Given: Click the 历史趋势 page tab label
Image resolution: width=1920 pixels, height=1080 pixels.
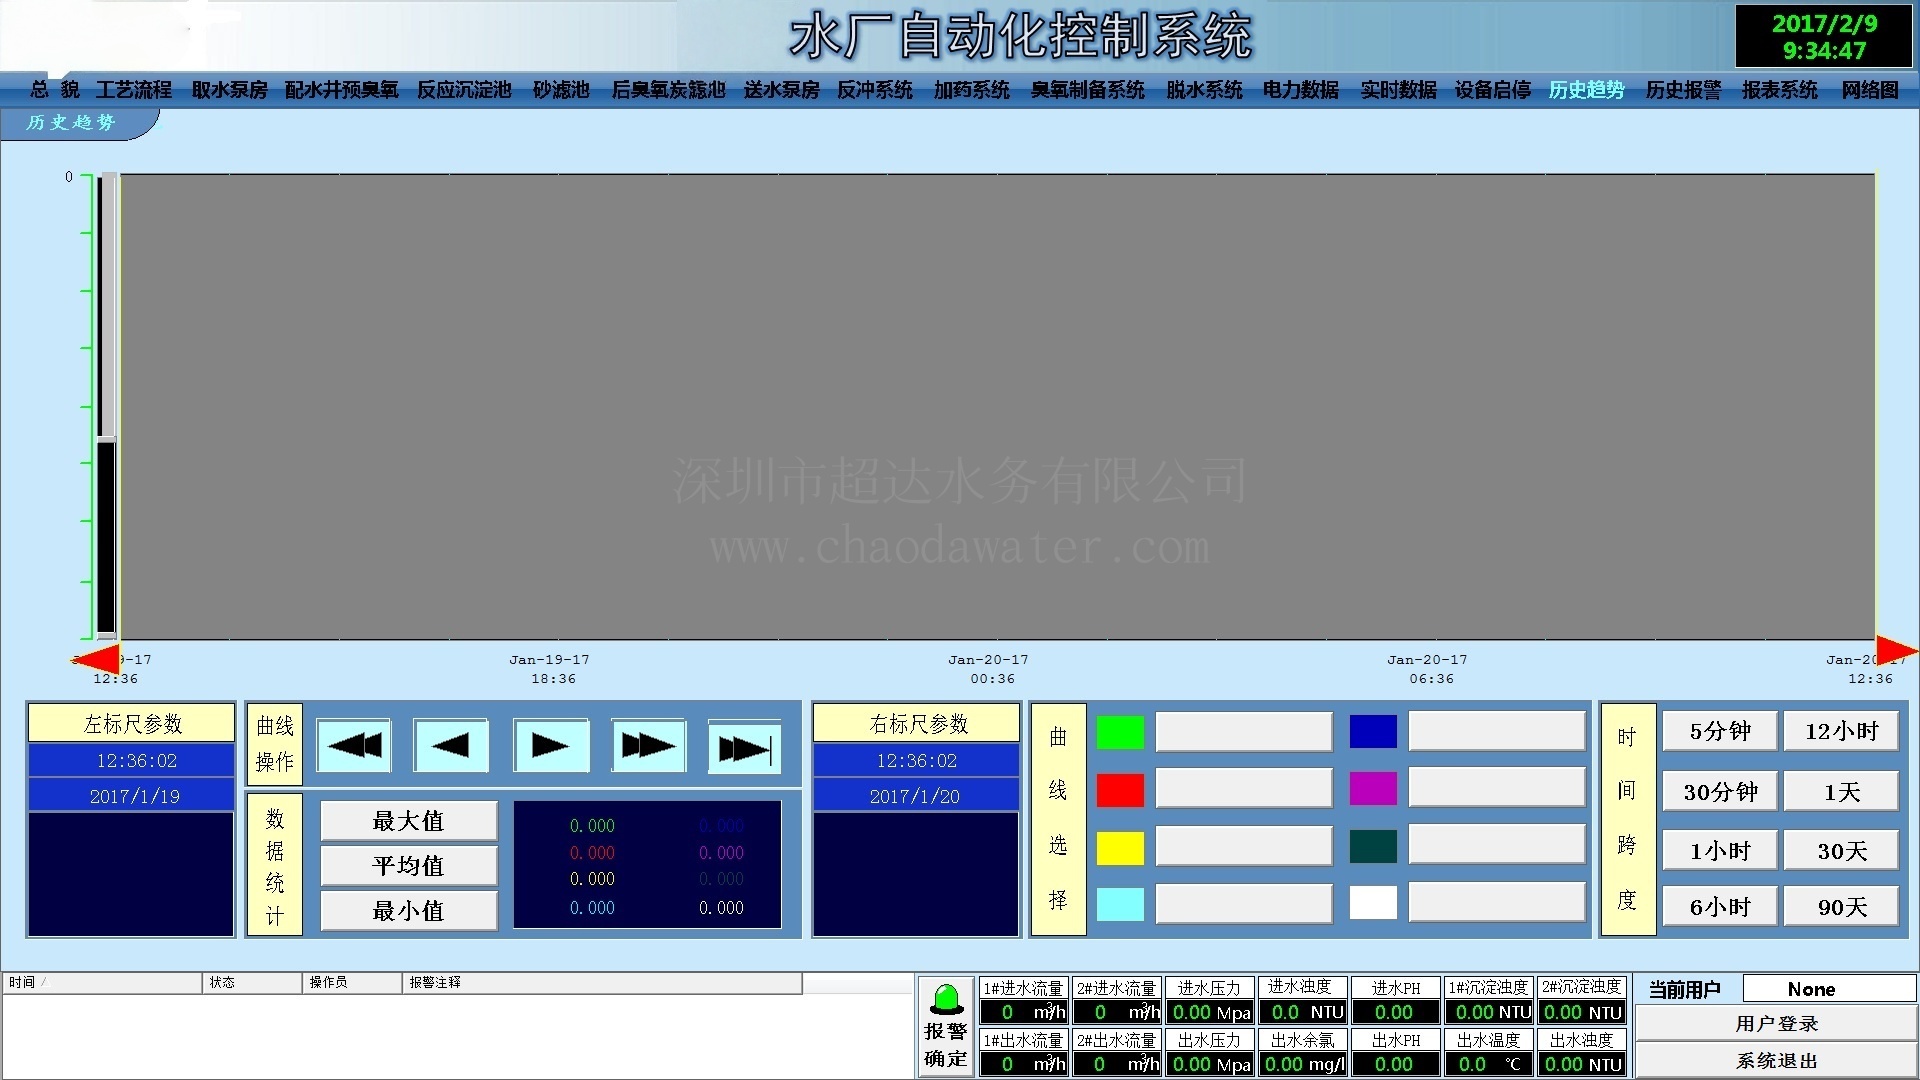Looking at the screenshot, I should coord(71,122).
